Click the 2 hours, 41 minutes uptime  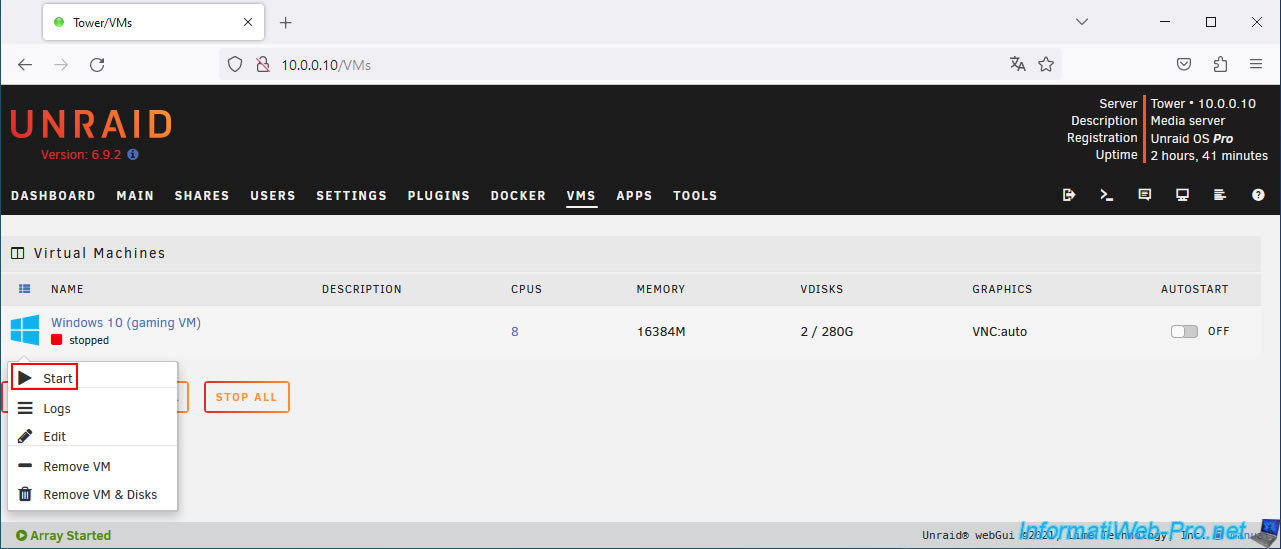1209,155
